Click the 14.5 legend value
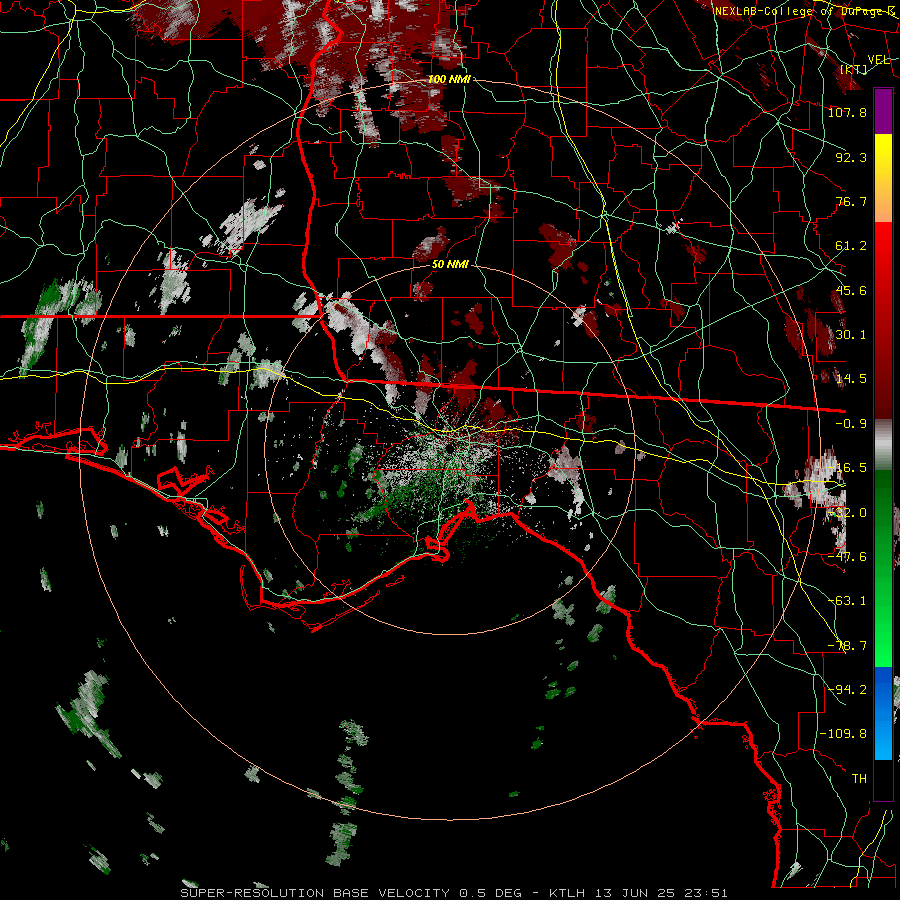The height and width of the screenshot is (900, 900). (x=851, y=379)
